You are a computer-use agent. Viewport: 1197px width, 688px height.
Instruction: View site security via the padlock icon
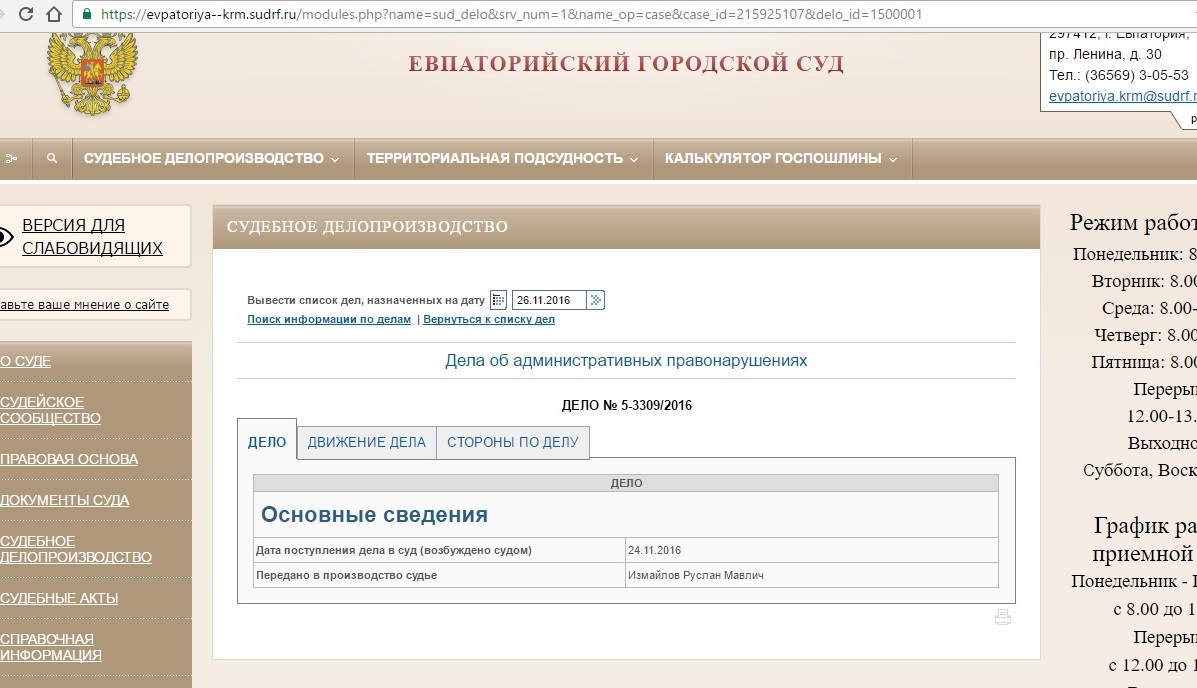coord(86,14)
